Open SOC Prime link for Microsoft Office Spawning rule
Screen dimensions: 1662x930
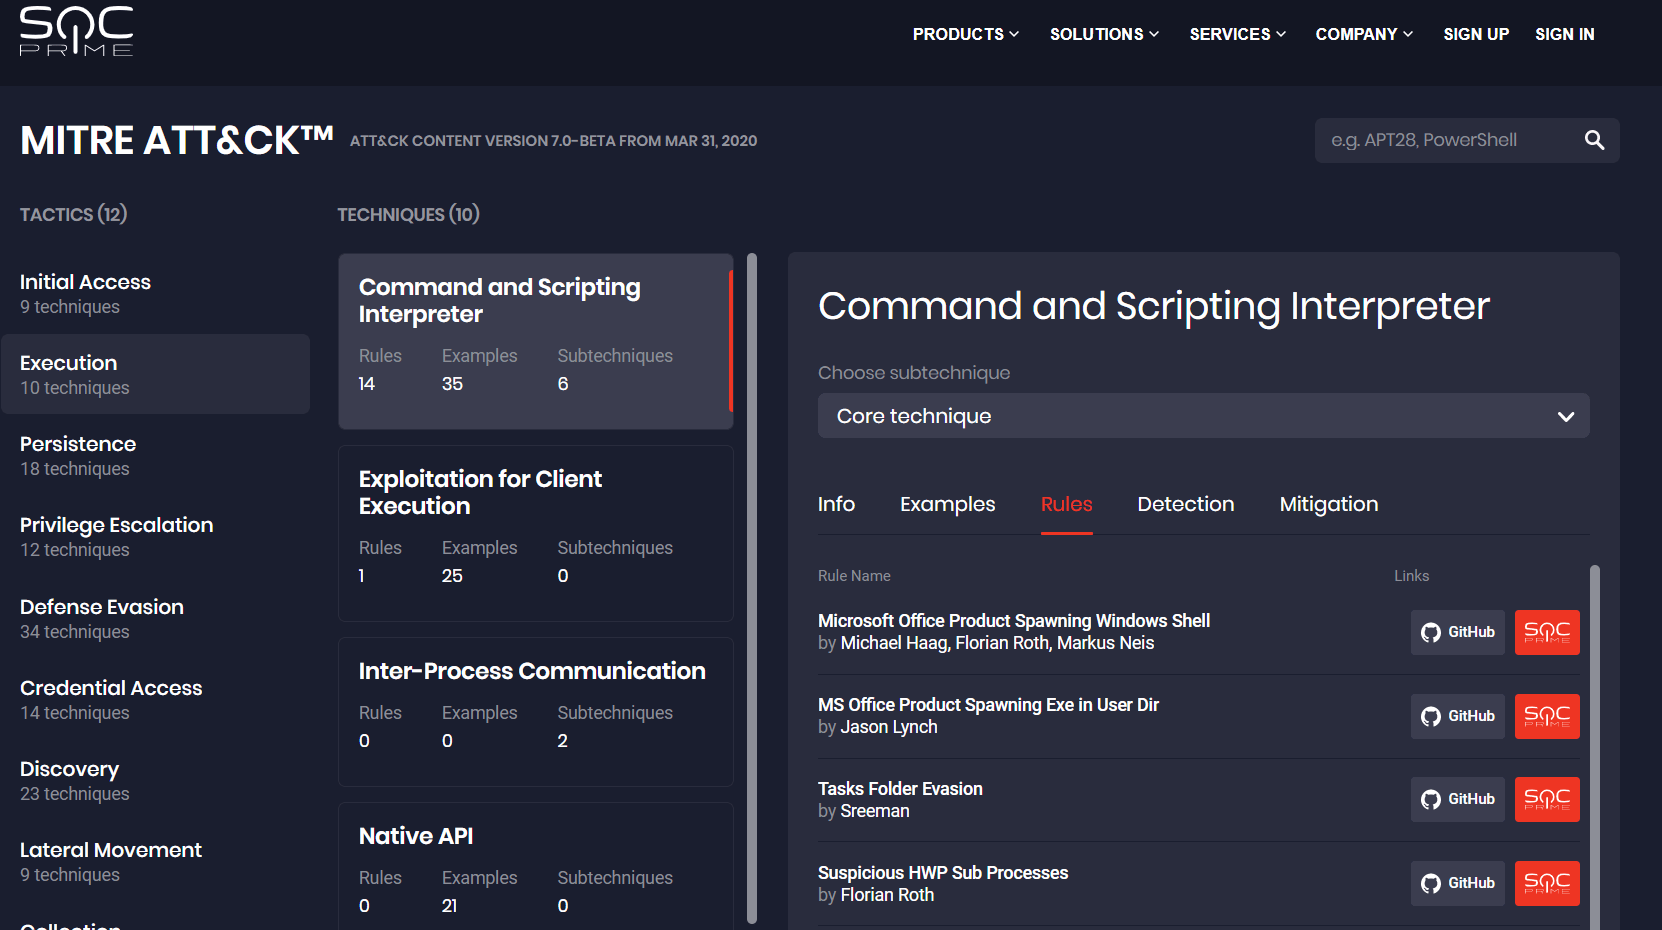1546,632
